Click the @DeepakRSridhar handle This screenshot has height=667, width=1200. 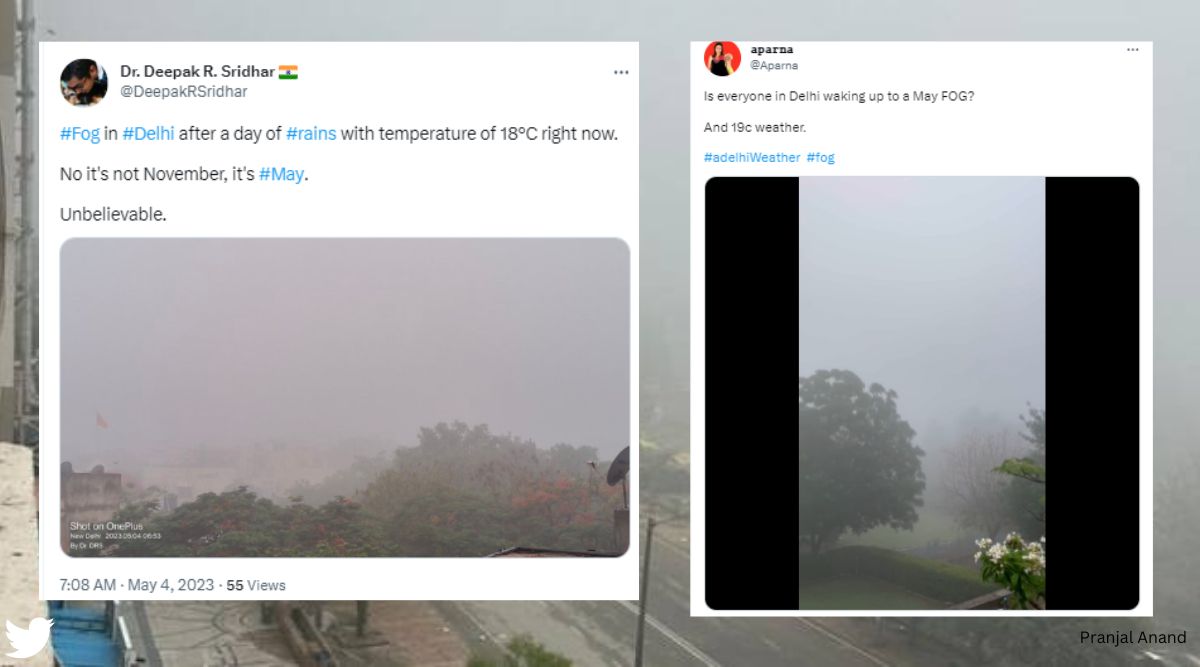[x=183, y=91]
